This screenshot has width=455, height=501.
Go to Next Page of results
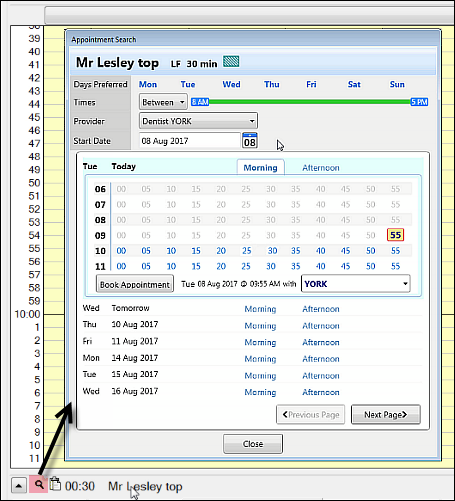(386, 415)
